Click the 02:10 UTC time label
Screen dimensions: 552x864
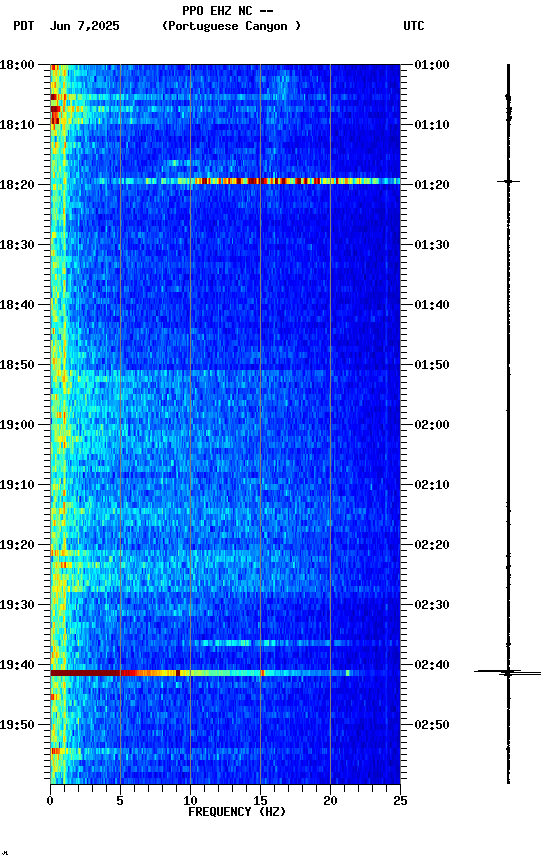pos(432,485)
